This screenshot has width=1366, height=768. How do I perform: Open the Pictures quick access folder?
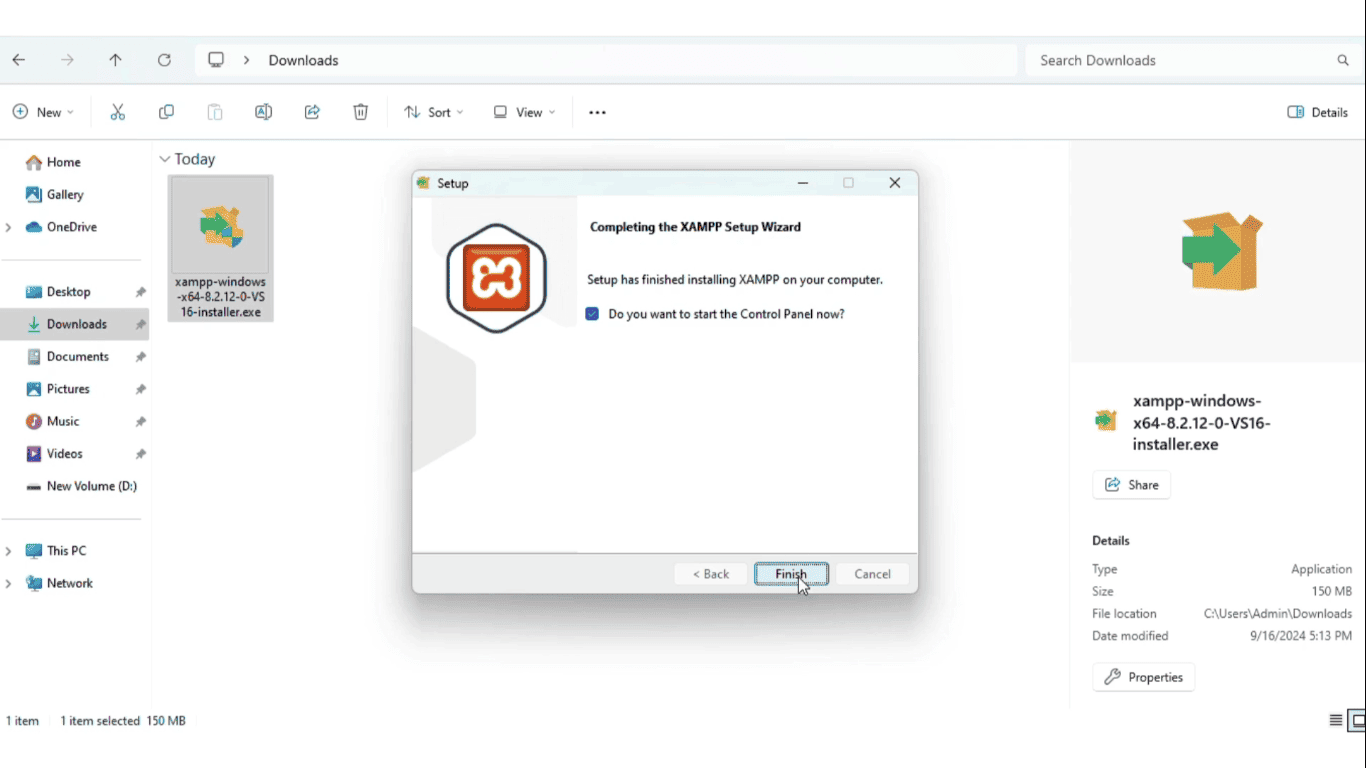(68, 389)
